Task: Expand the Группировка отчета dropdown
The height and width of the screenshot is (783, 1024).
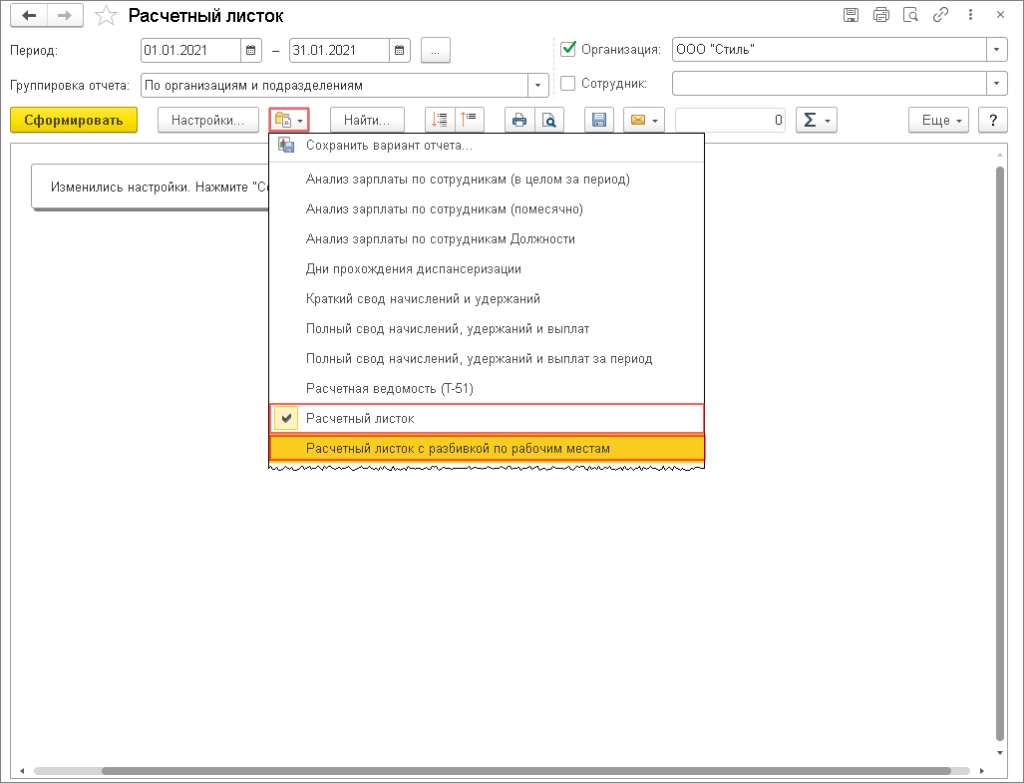Action: 540,85
